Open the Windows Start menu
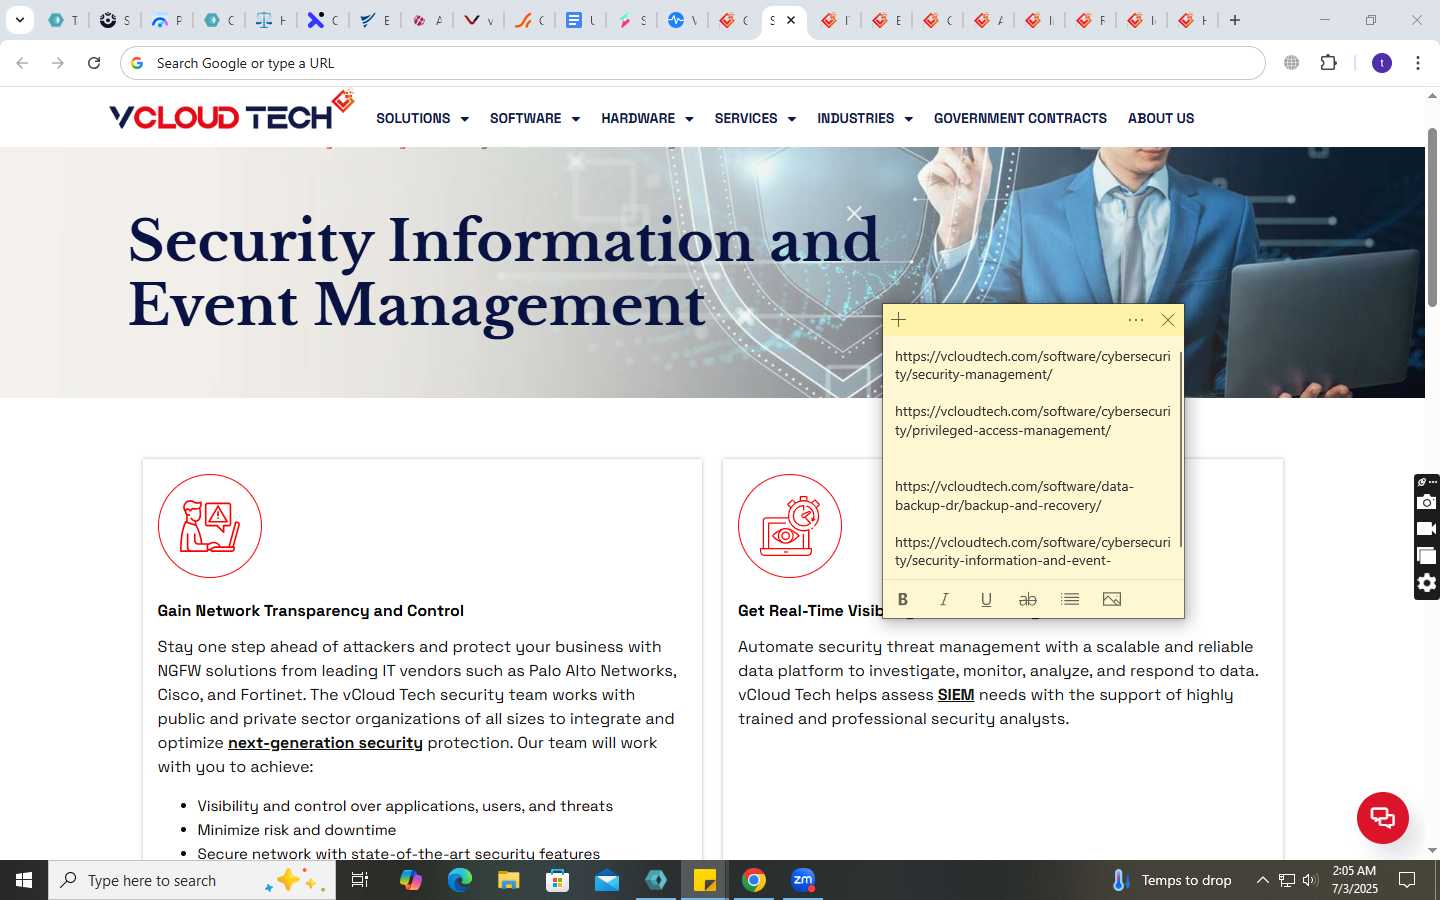The image size is (1440, 900). [24, 880]
